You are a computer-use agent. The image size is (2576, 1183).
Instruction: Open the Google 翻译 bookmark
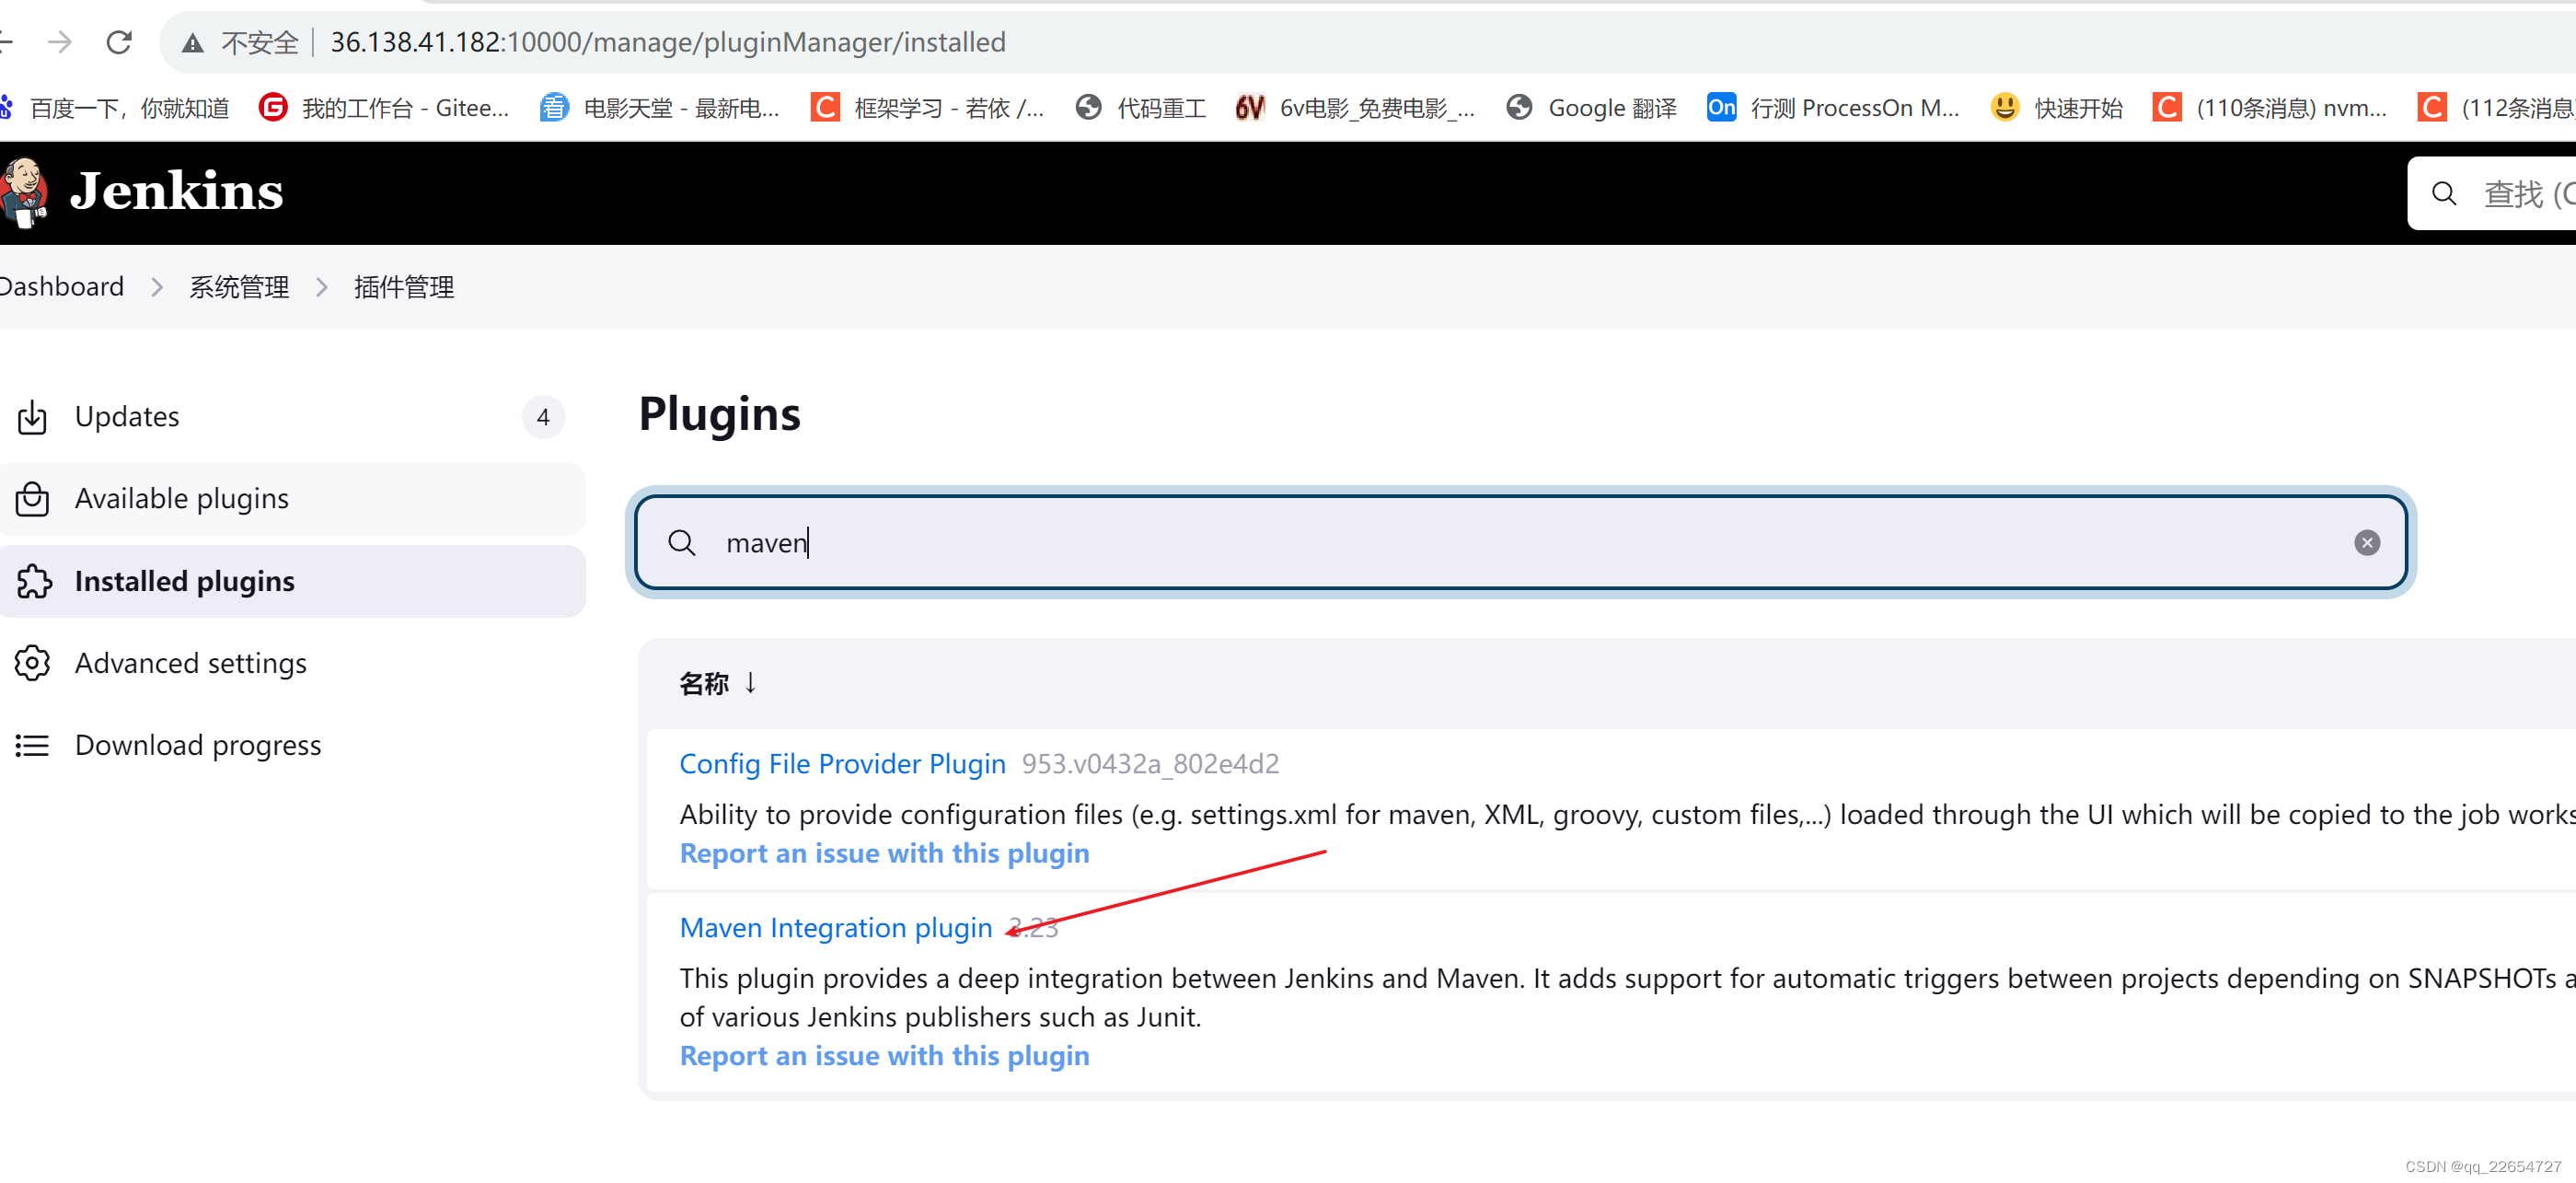tap(1592, 107)
